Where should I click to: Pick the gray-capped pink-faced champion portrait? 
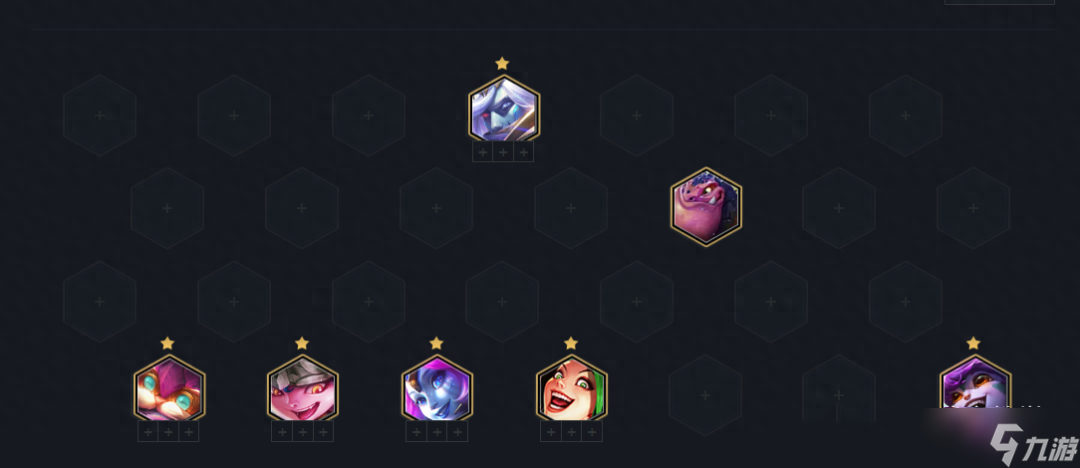(x=302, y=389)
